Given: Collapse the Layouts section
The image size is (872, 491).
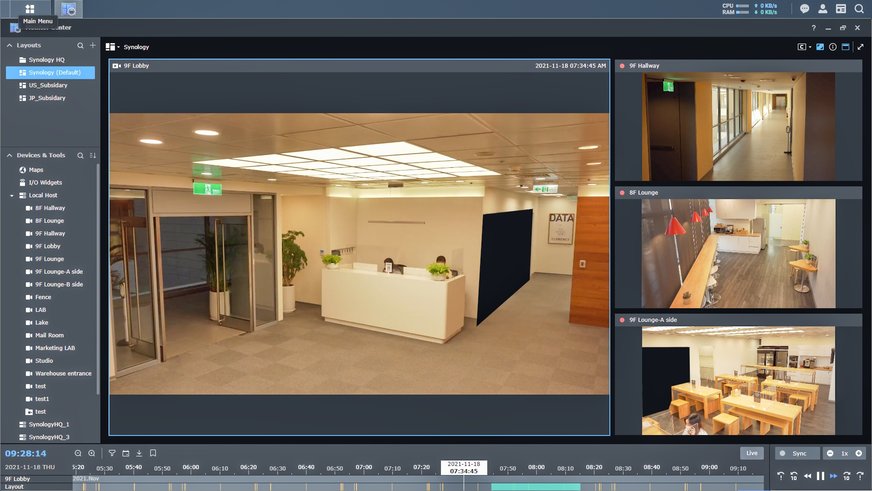Looking at the screenshot, I should pyautogui.click(x=10, y=45).
